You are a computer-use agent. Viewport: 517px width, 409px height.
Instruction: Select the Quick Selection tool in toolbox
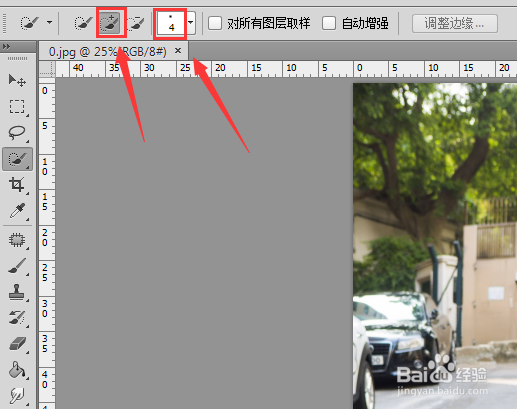17,159
